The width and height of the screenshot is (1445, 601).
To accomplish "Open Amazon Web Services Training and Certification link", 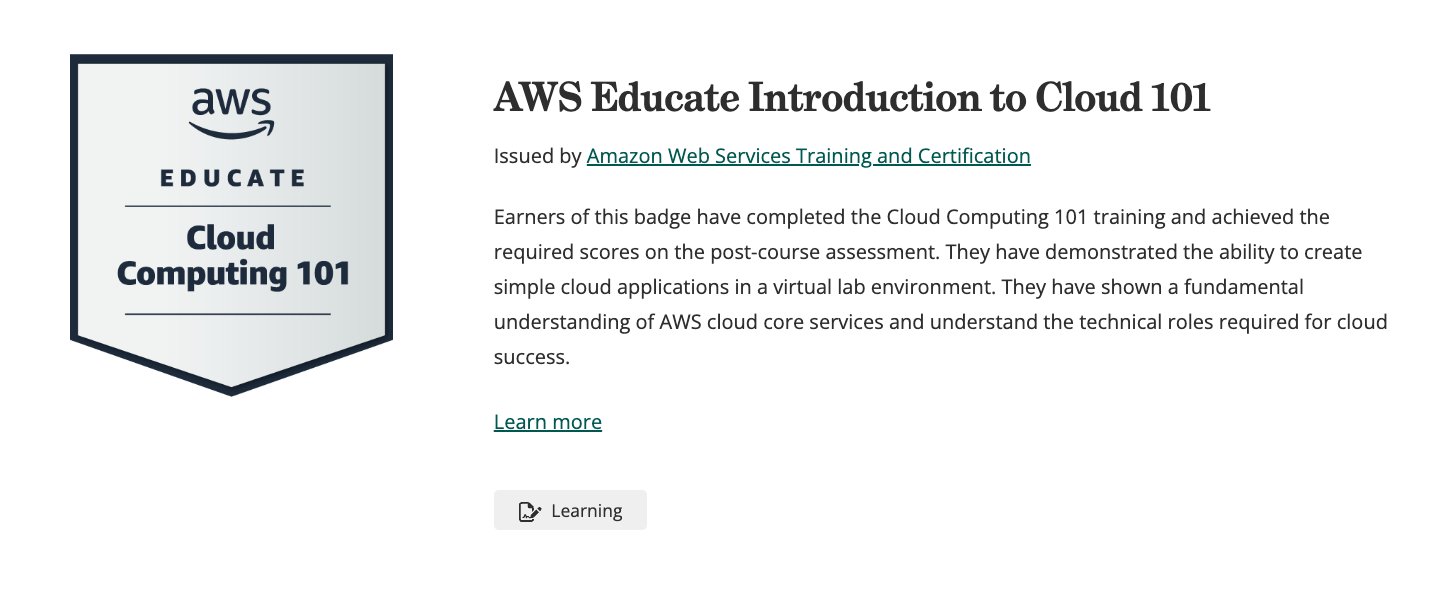I will click(808, 156).
